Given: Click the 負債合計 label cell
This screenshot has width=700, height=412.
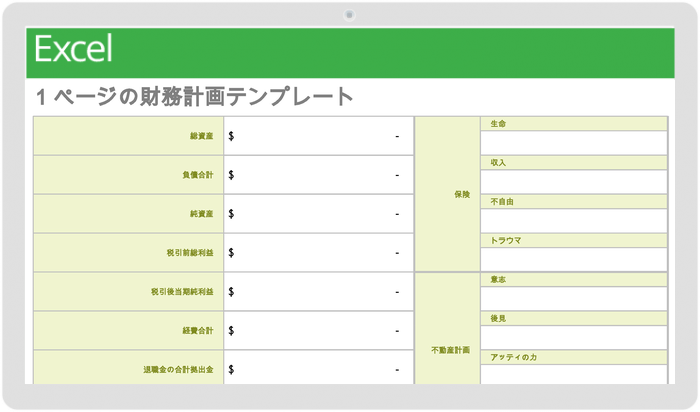Looking at the screenshot, I should click(129, 175).
